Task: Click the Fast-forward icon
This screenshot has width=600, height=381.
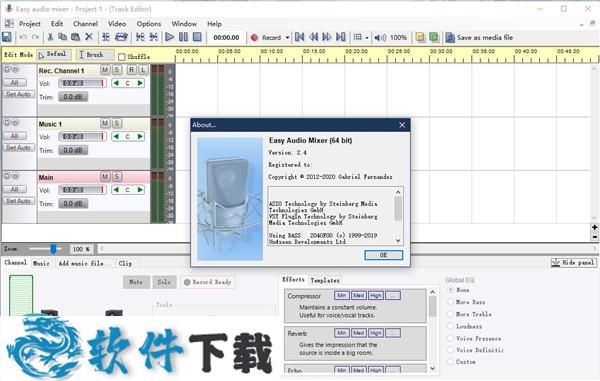Action: pyautogui.click(x=326, y=37)
